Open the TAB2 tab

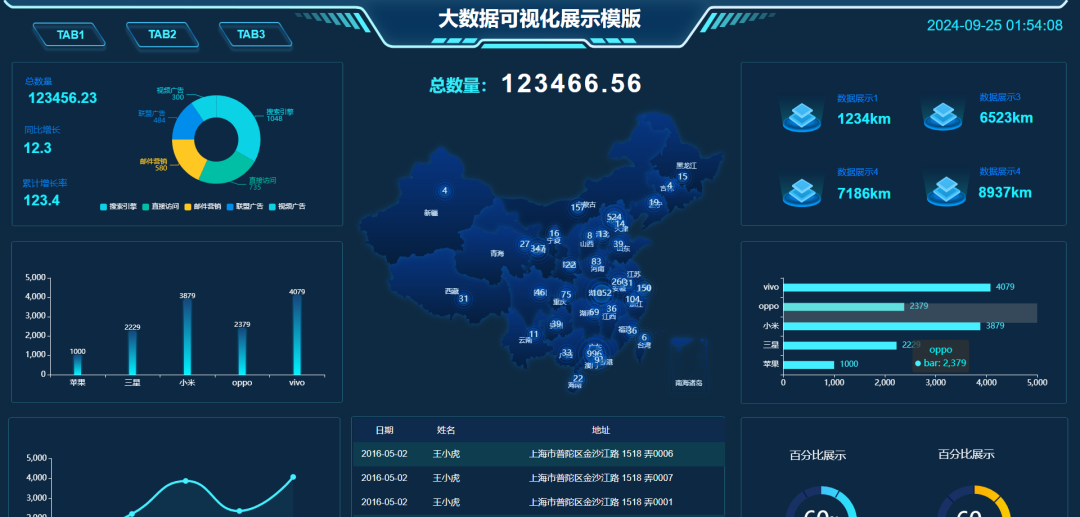162,35
